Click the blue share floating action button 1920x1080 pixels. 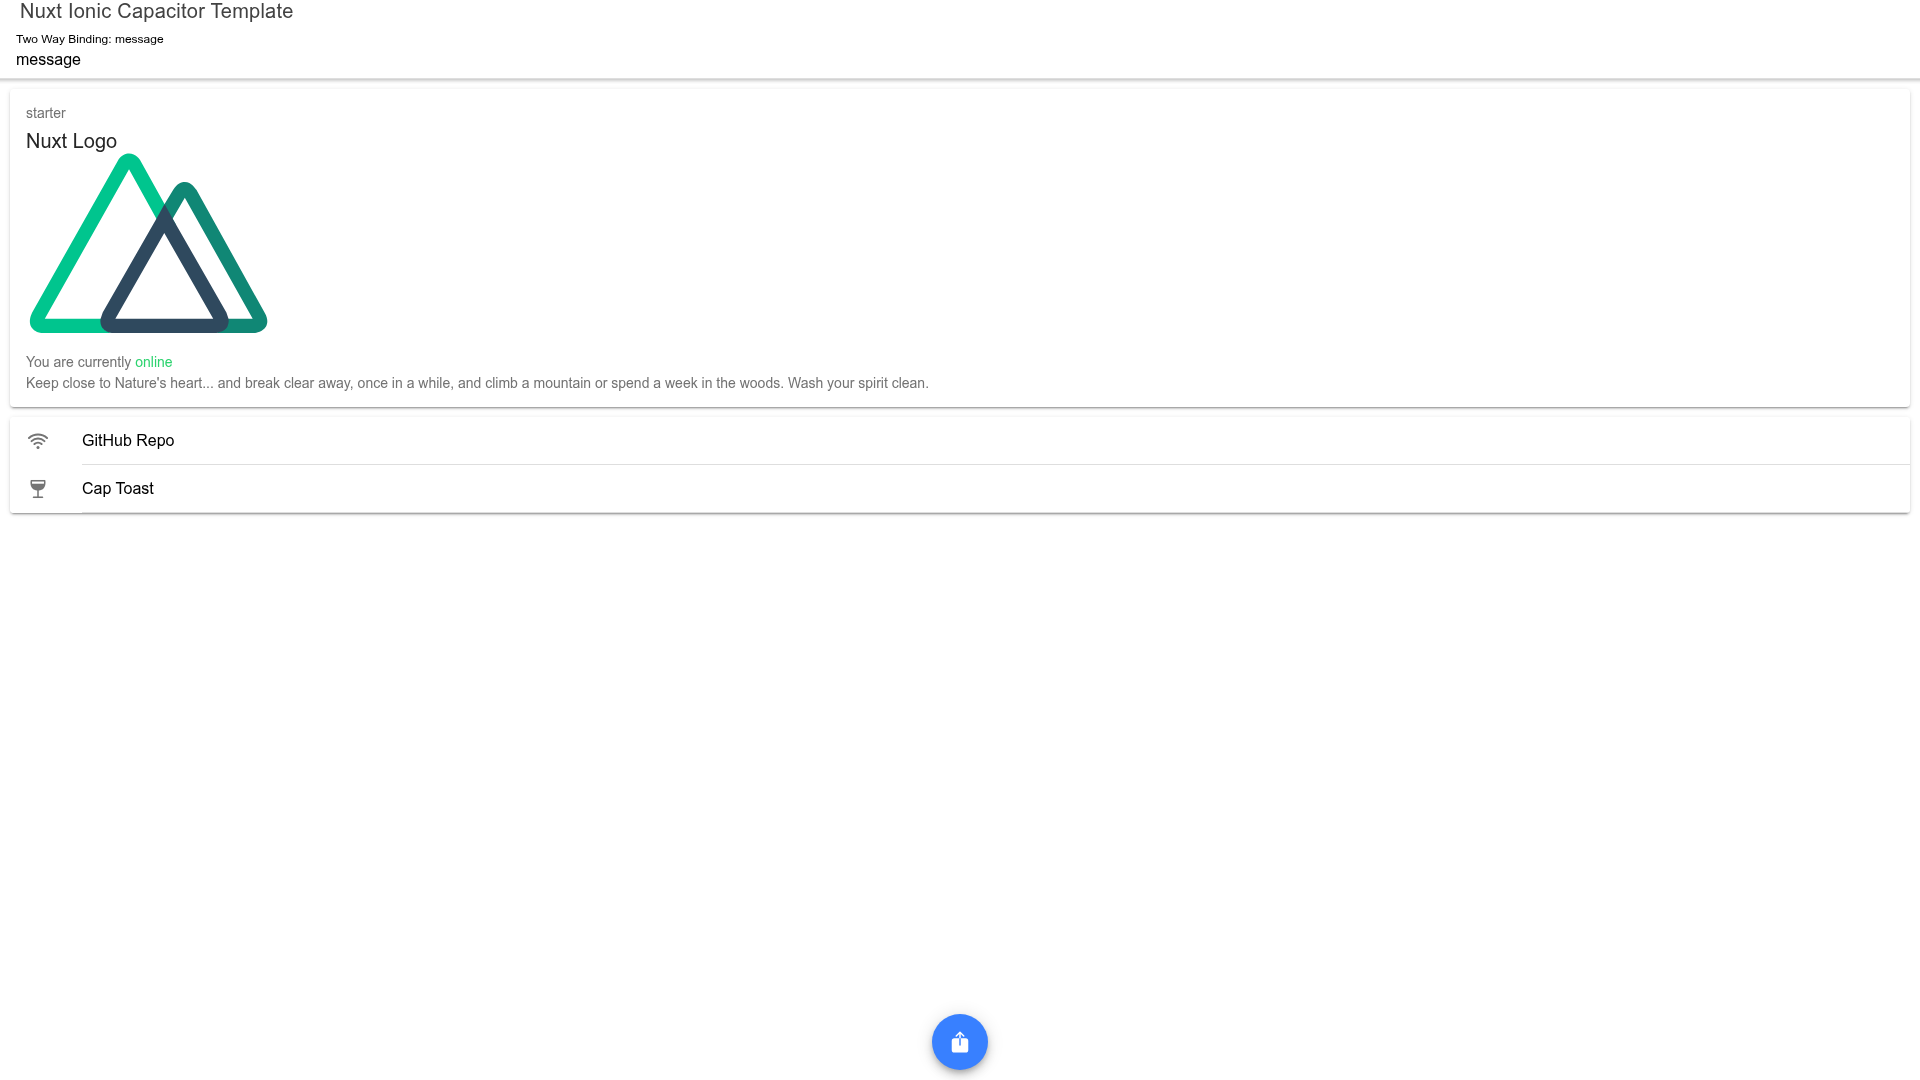pyautogui.click(x=960, y=1042)
